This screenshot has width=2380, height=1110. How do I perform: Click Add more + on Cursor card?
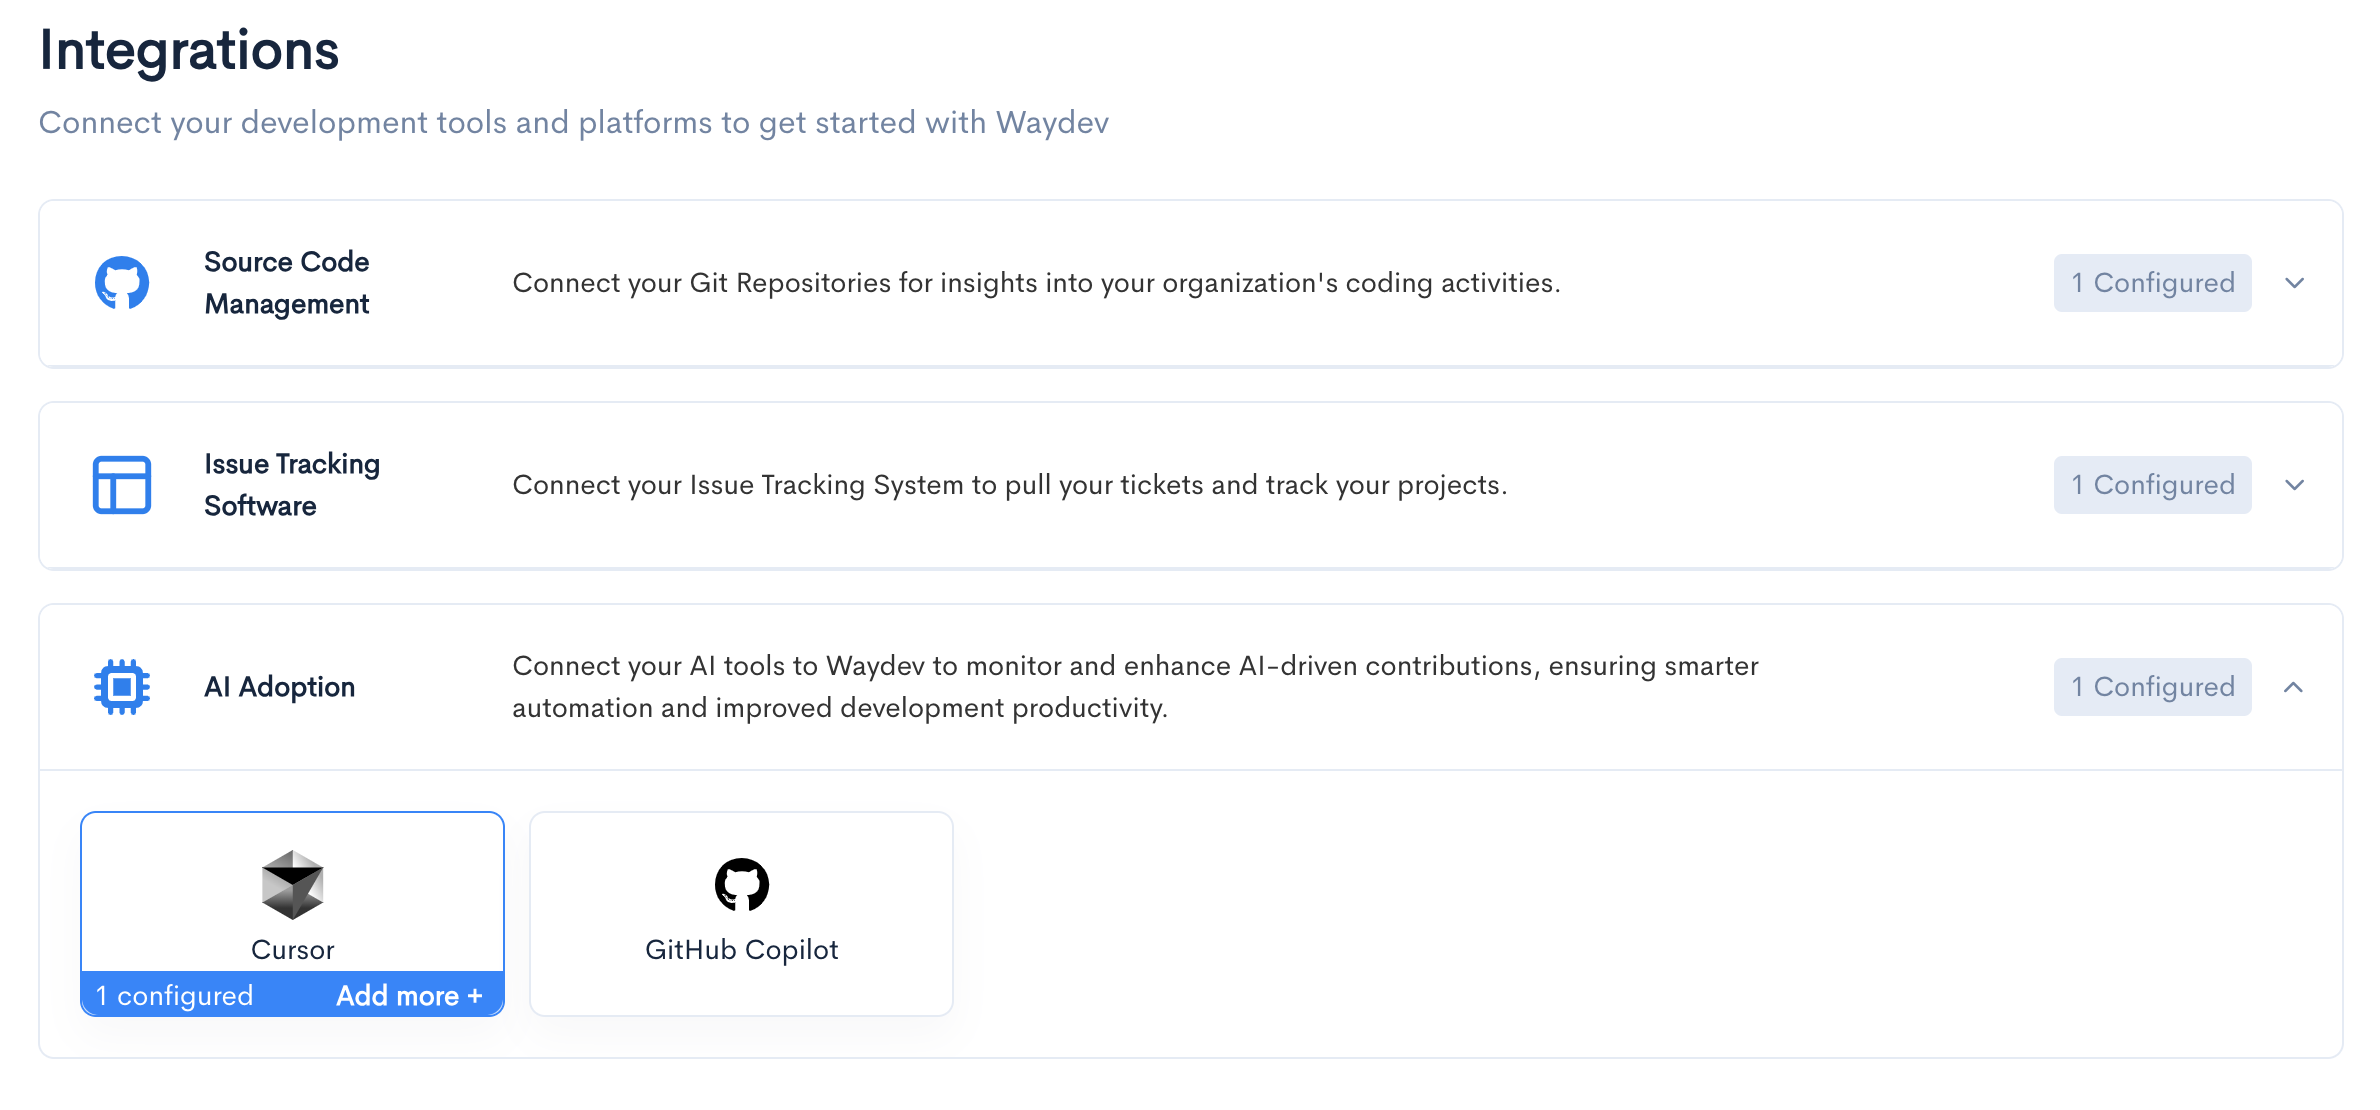[409, 996]
